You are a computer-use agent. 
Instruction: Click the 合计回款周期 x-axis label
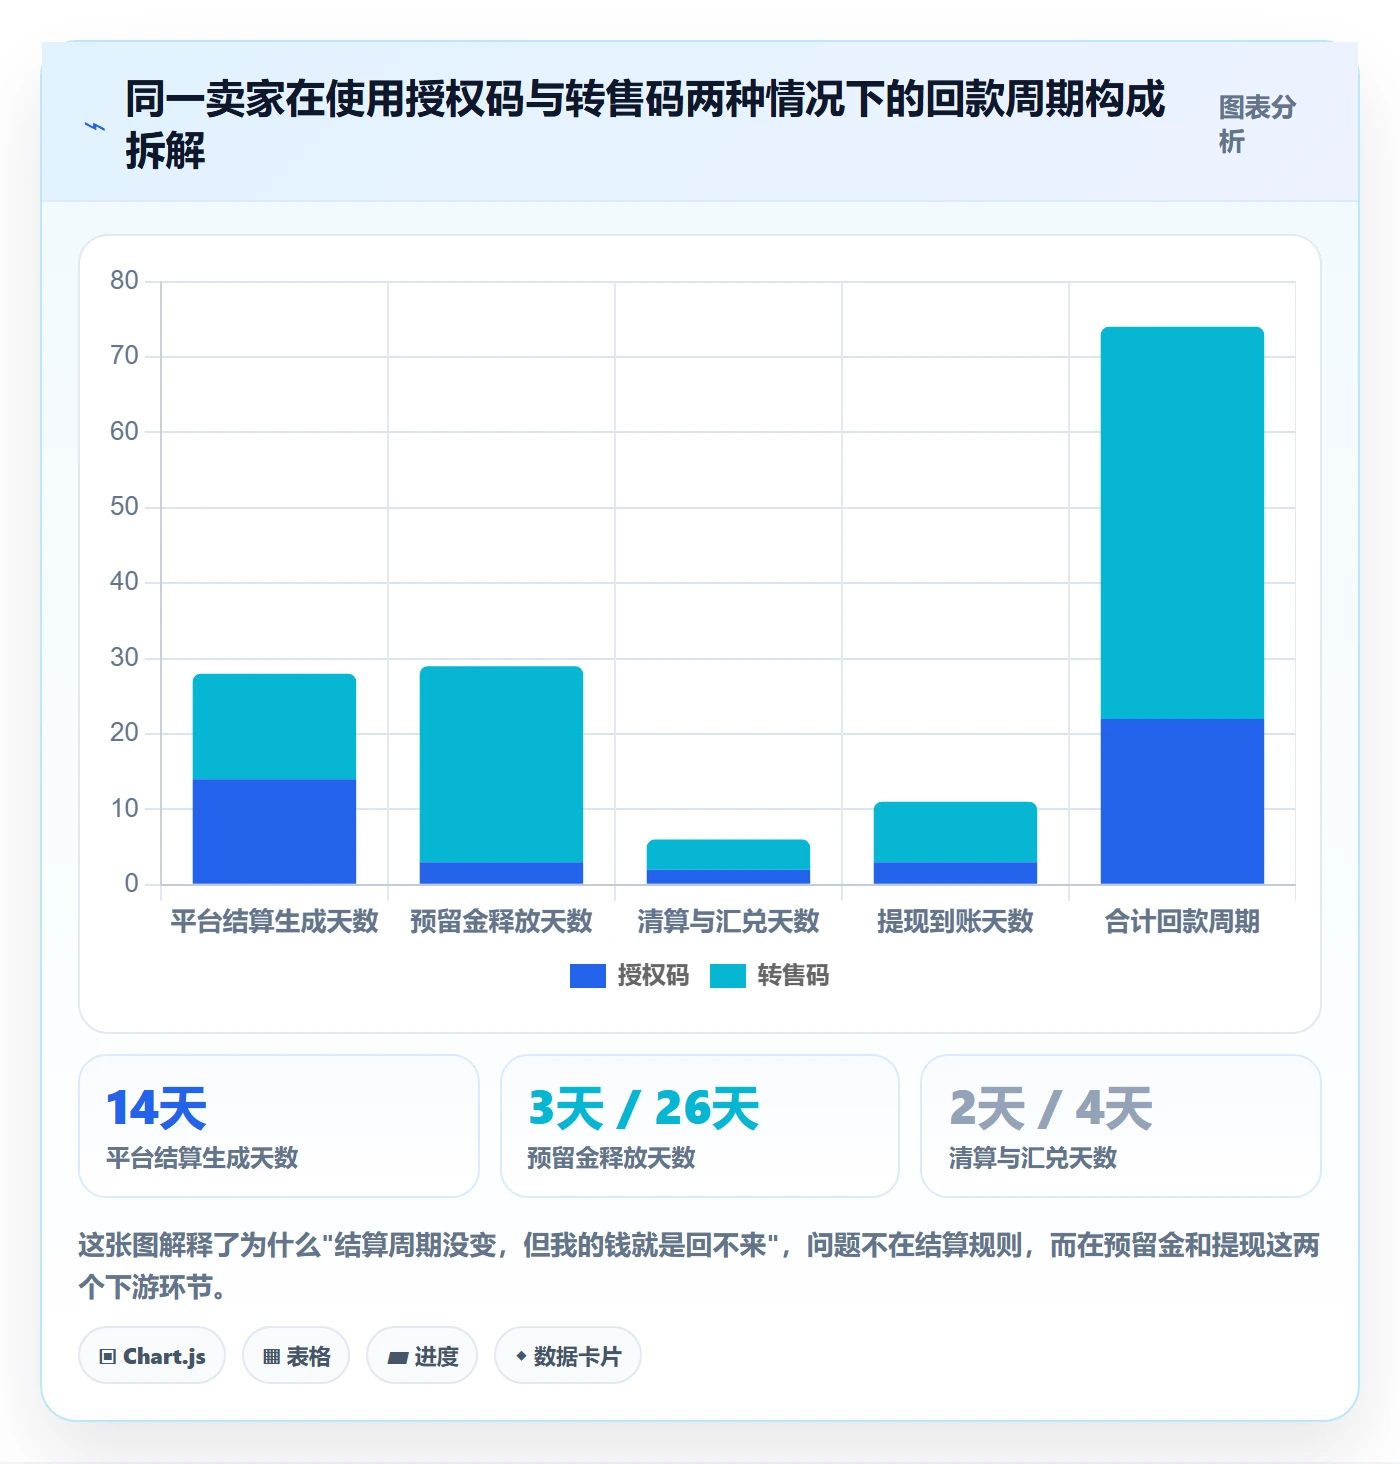(x=1182, y=921)
